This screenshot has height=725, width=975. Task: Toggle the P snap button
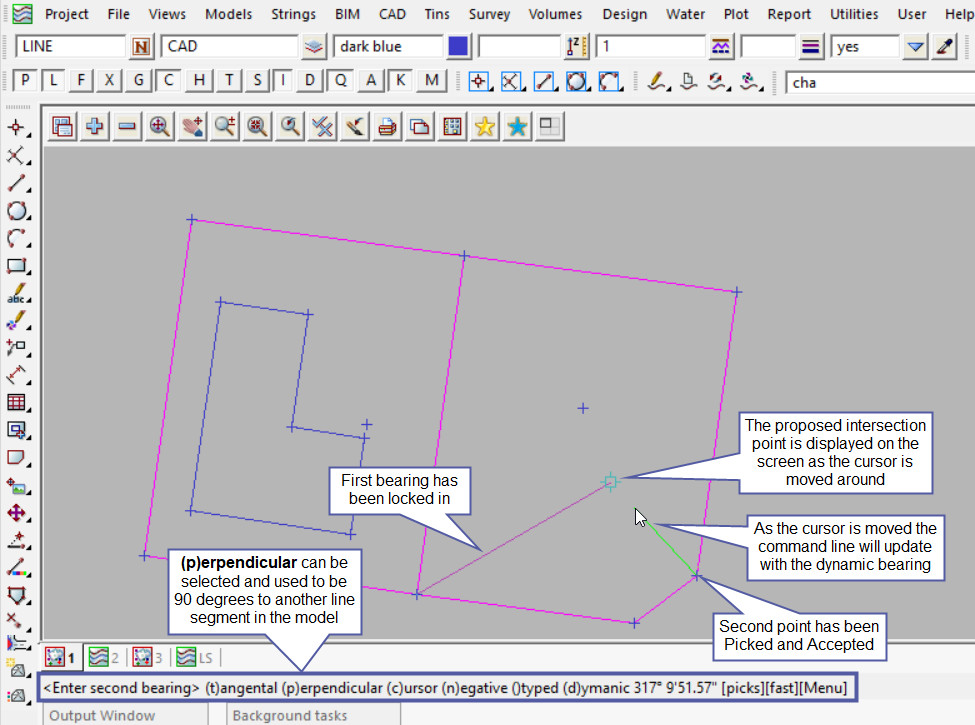tap(25, 81)
